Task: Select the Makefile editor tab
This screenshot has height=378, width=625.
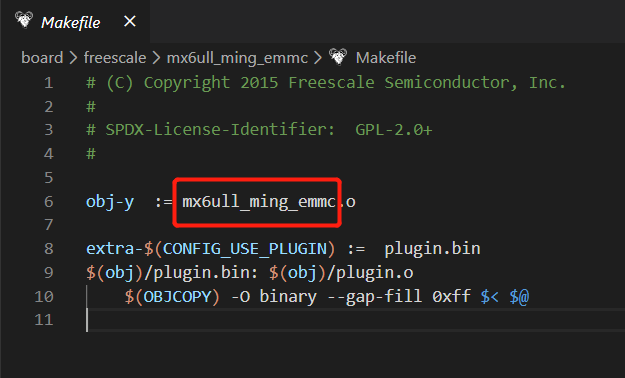Action: tap(75, 22)
